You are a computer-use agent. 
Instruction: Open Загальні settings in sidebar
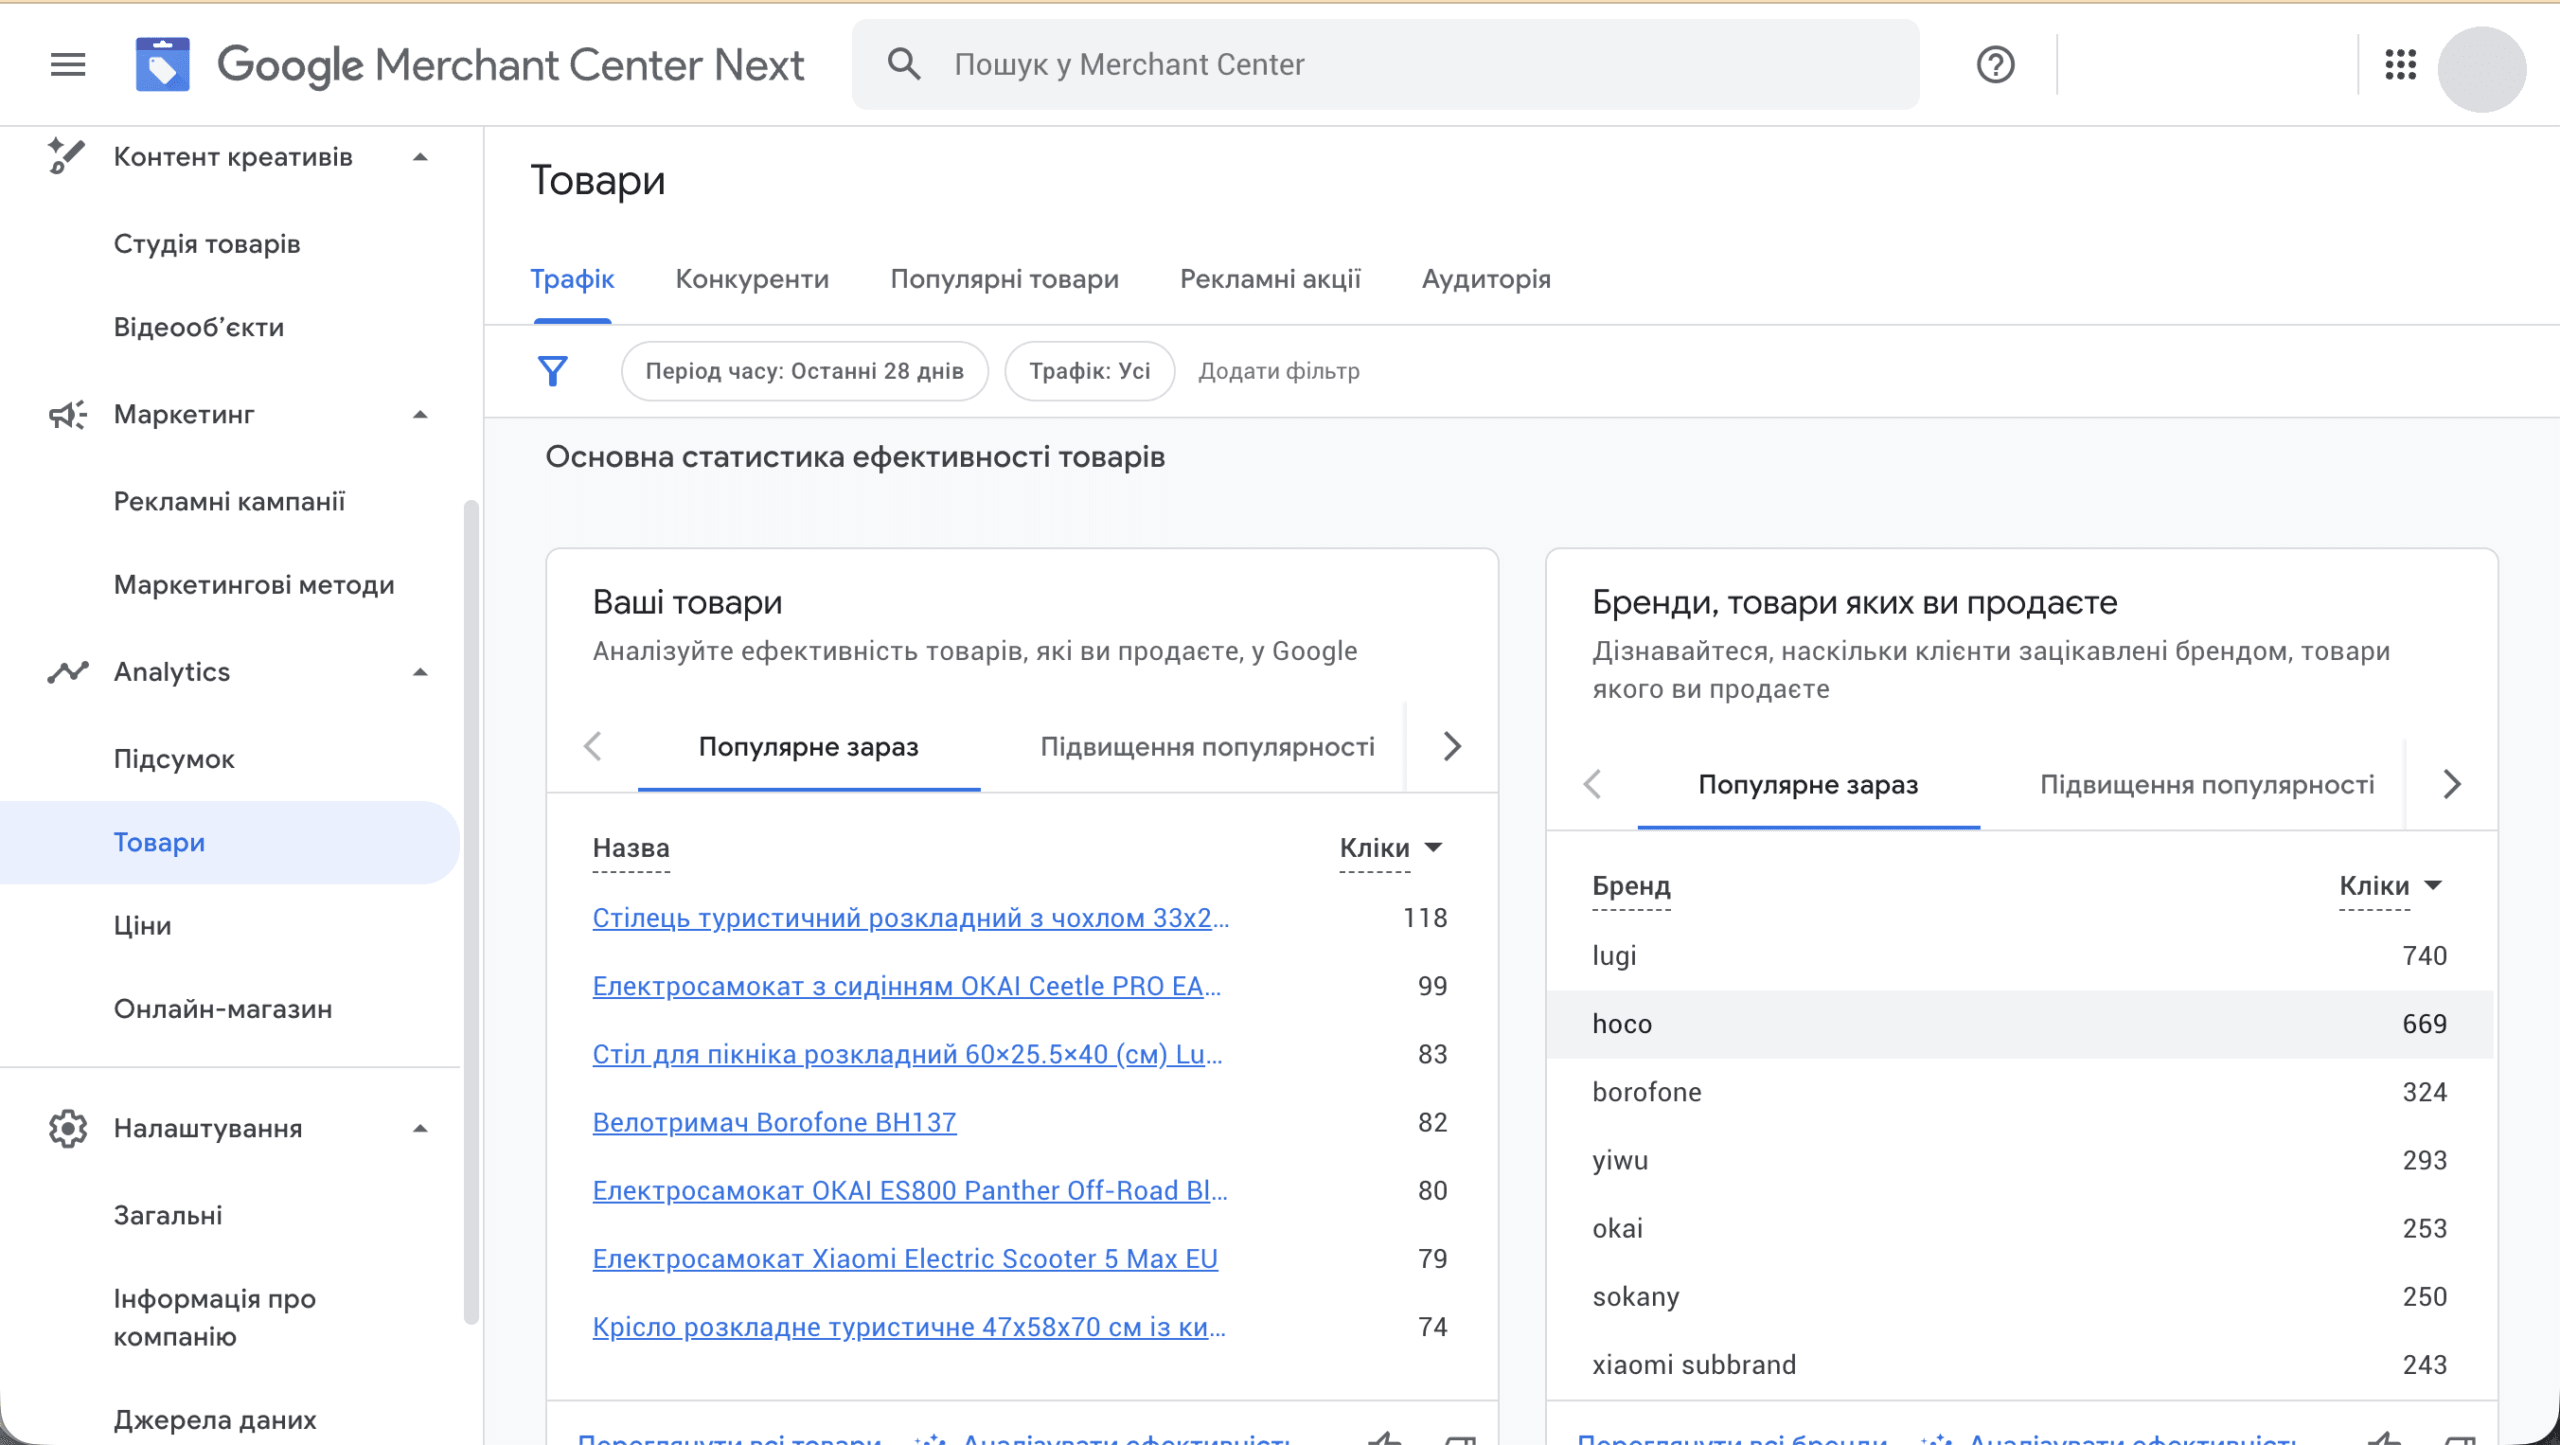(168, 1215)
